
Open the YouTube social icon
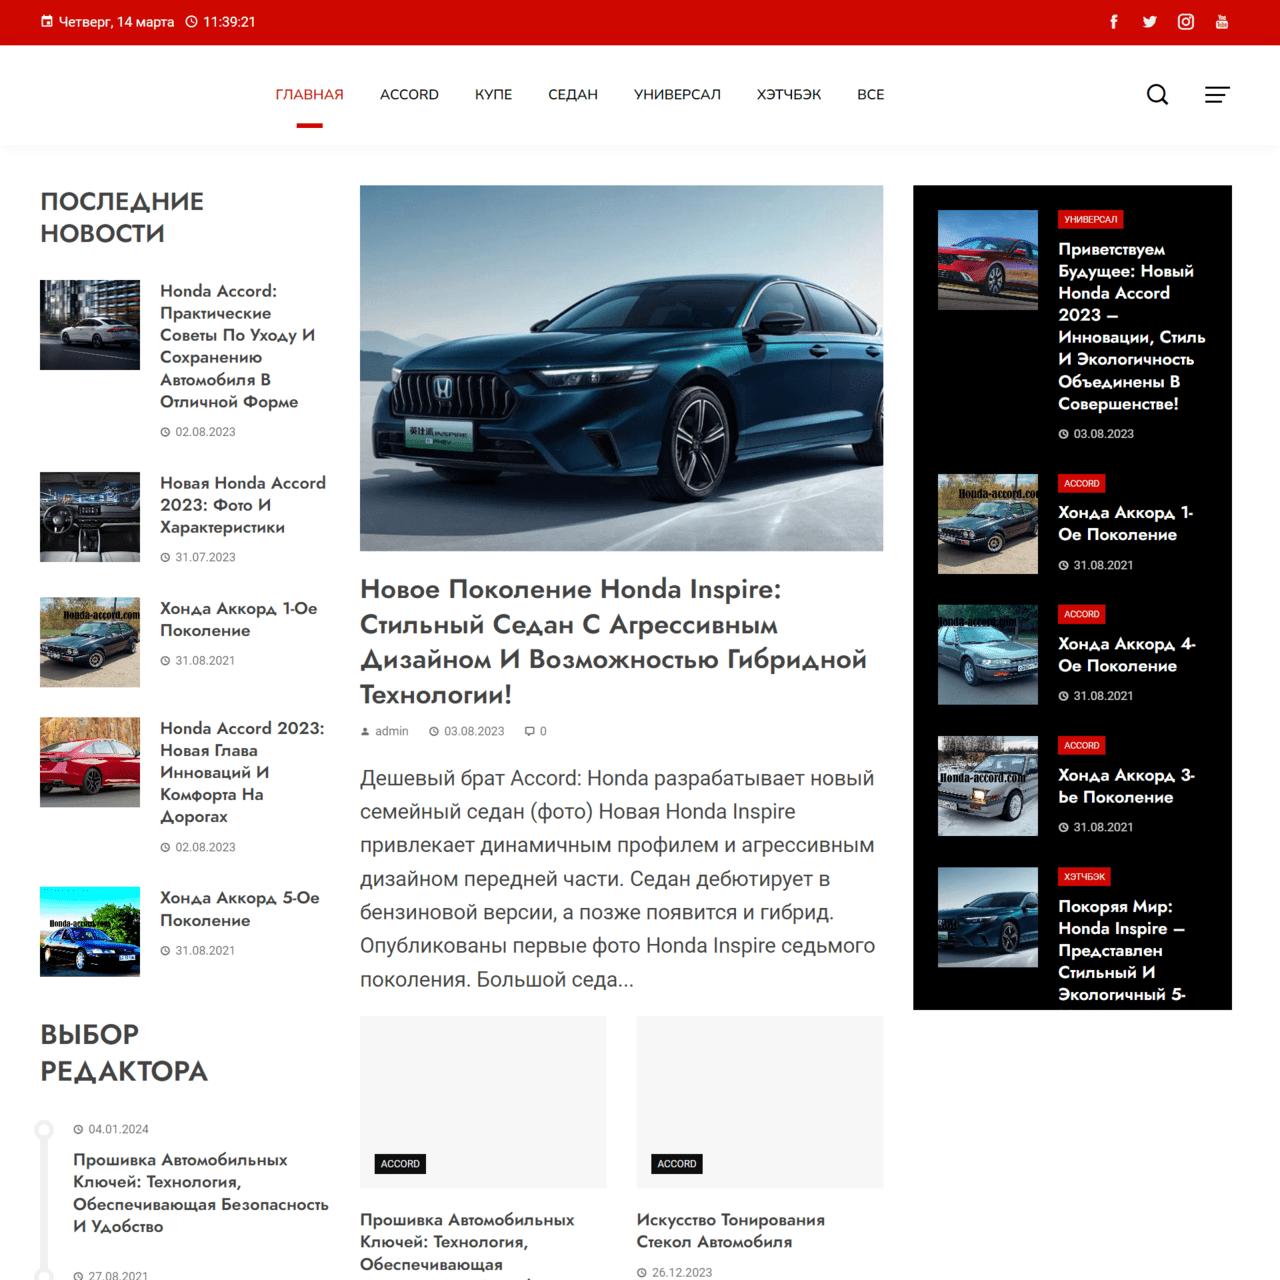[x=1222, y=22]
